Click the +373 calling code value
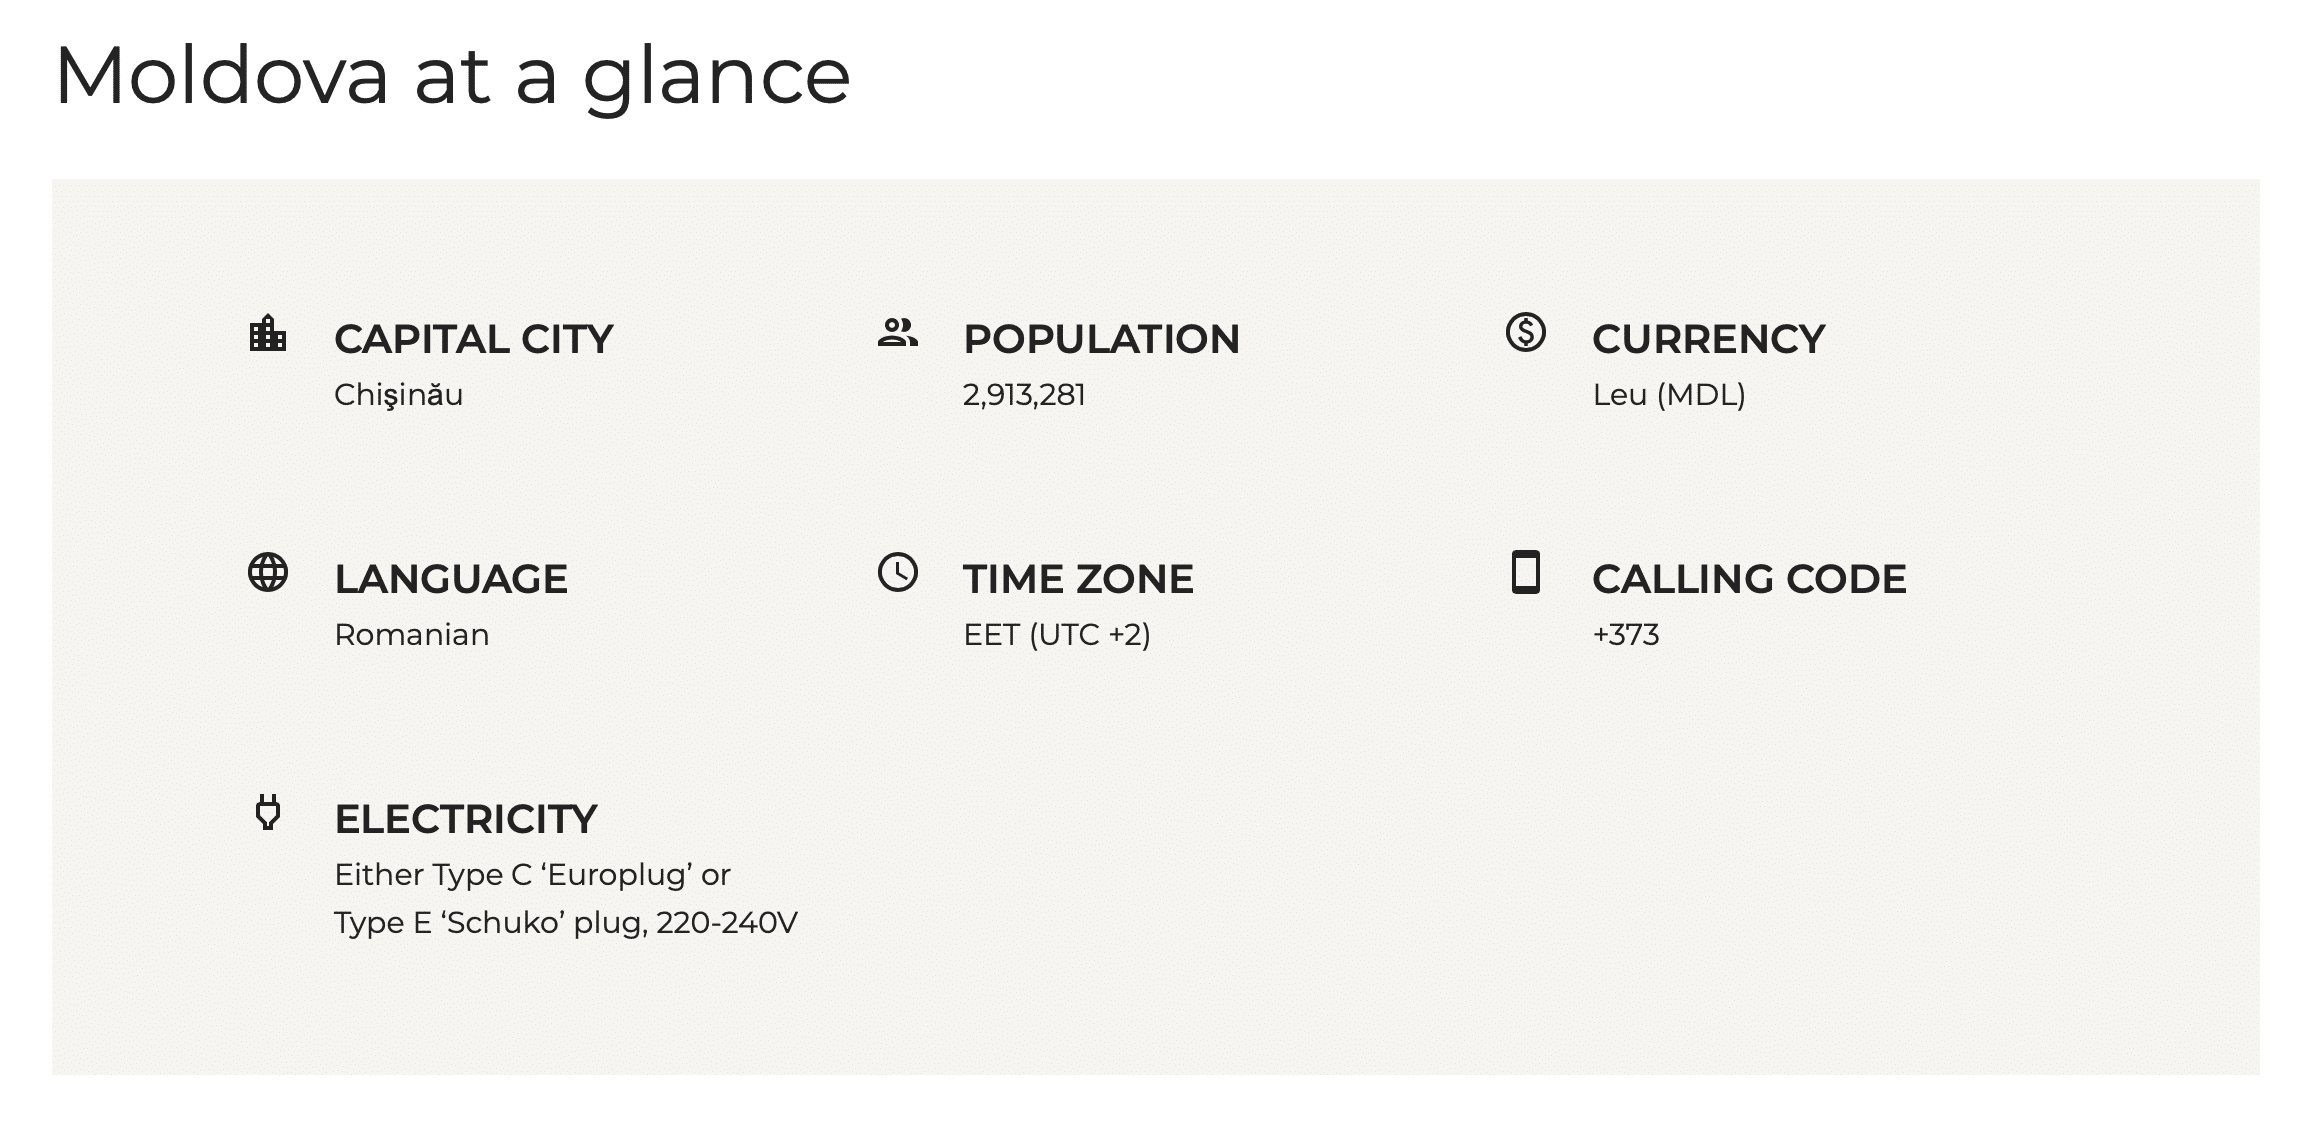This screenshot has height=1128, width=2318. (1626, 635)
